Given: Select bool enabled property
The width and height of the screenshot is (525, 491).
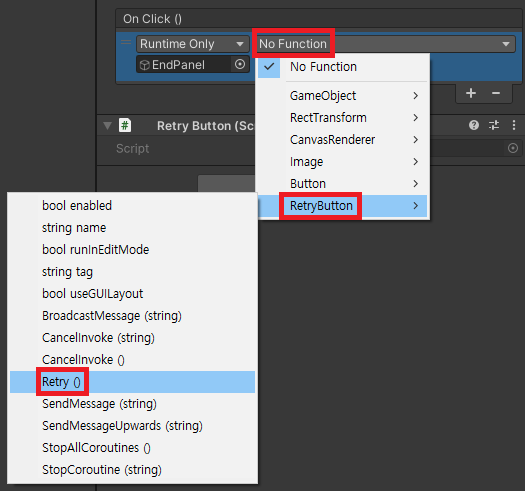Looking at the screenshot, I should 132,206.
